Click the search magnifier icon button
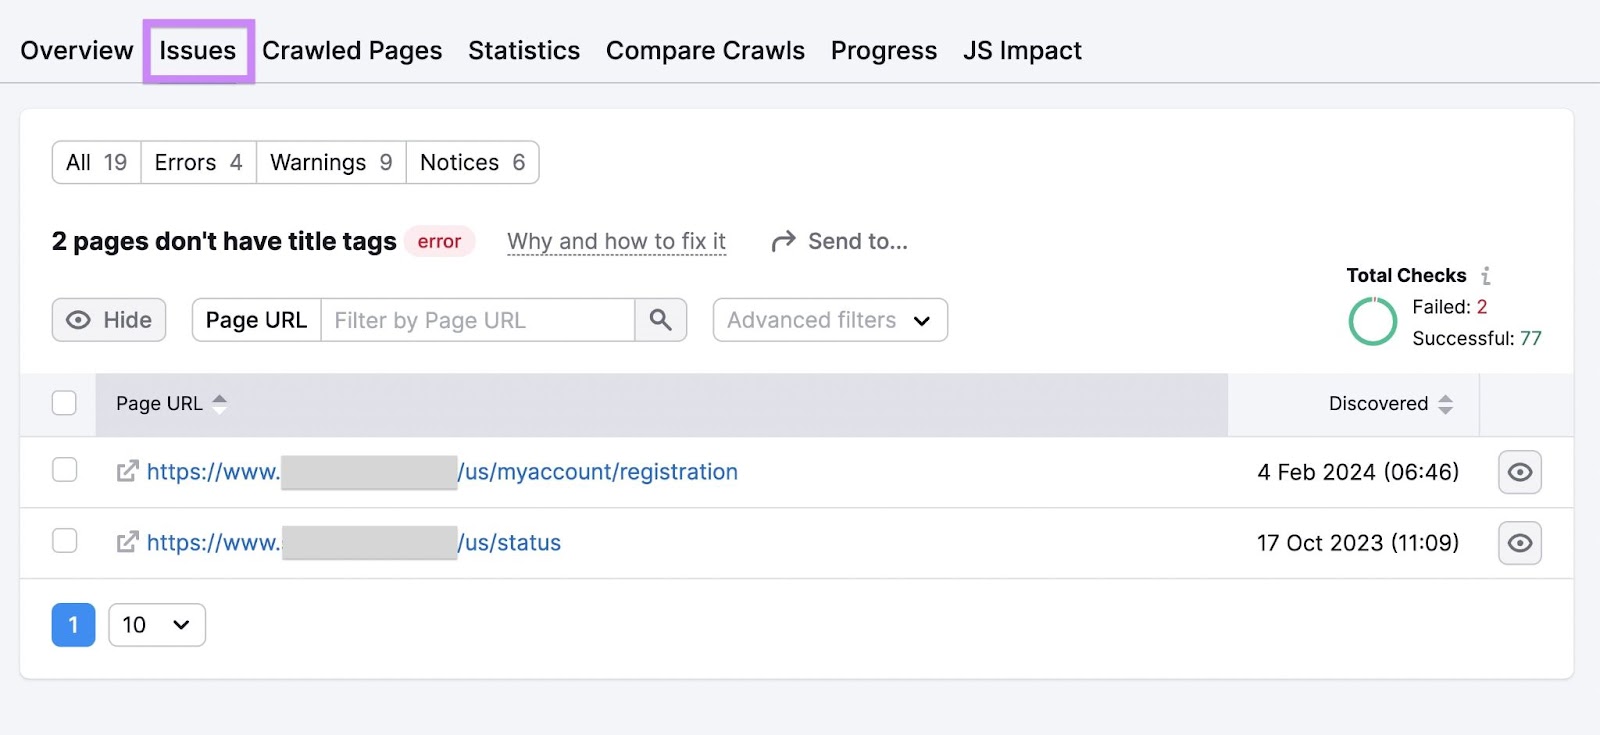The height and width of the screenshot is (735, 1600). [660, 320]
